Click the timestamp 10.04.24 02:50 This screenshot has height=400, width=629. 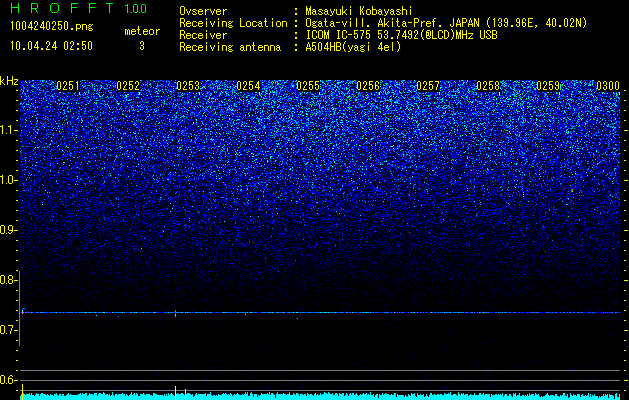[51, 46]
